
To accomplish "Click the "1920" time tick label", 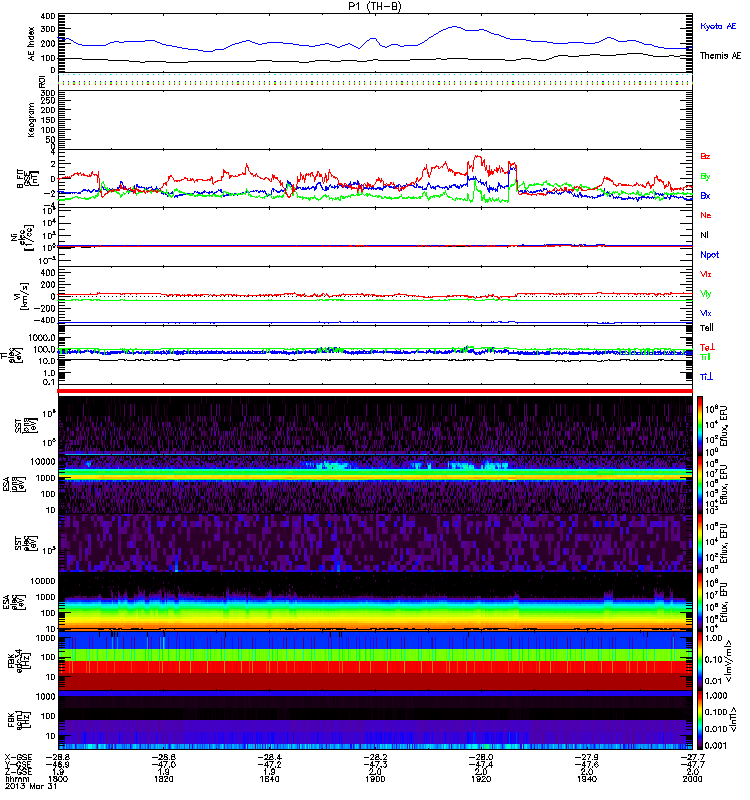I will tap(481, 779).
